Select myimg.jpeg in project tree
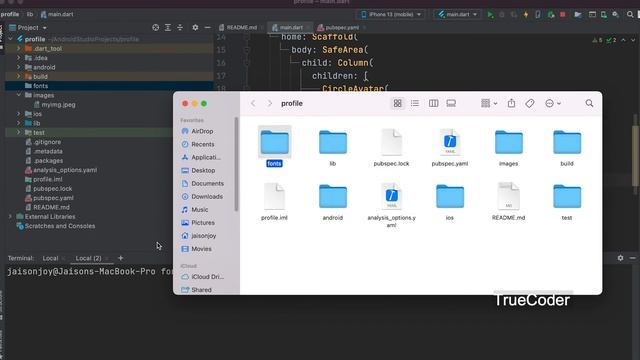The image size is (640, 360). pyautogui.click(x=58, y=105)
